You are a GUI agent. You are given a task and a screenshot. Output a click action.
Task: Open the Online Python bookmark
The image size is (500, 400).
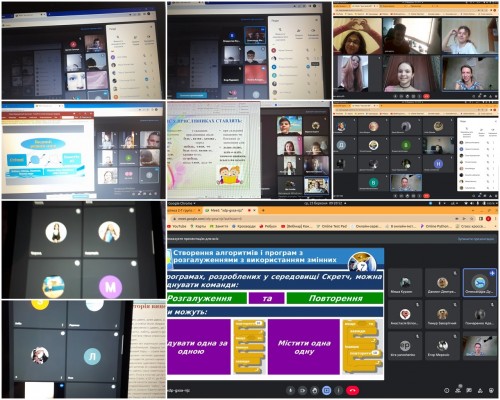pos(436,226)
